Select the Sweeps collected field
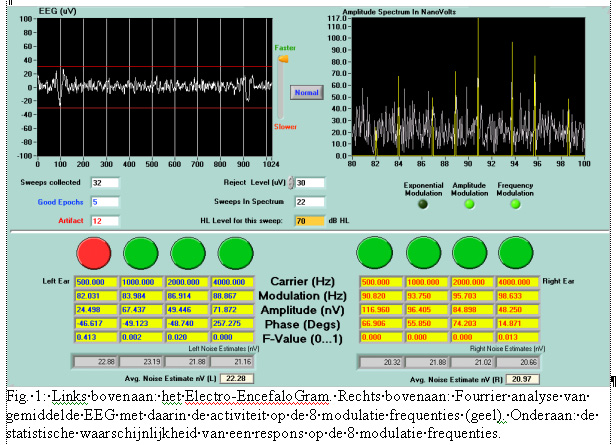Image resolution: width=616 pixels, height=445 pixels. pyautogui.click(x=104, y=183)
